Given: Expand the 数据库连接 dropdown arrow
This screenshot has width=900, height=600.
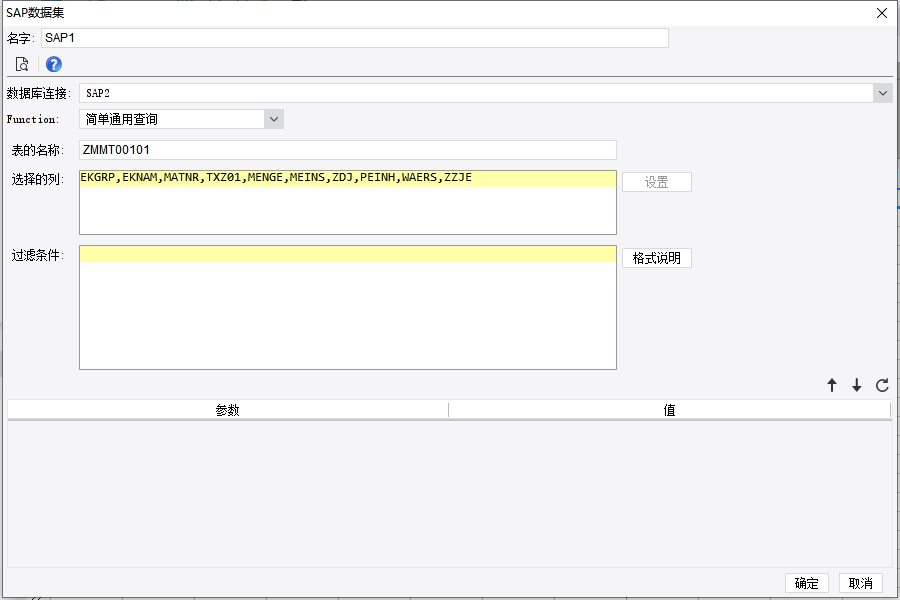Looking at the screenshot, I should tap(883, 93).
